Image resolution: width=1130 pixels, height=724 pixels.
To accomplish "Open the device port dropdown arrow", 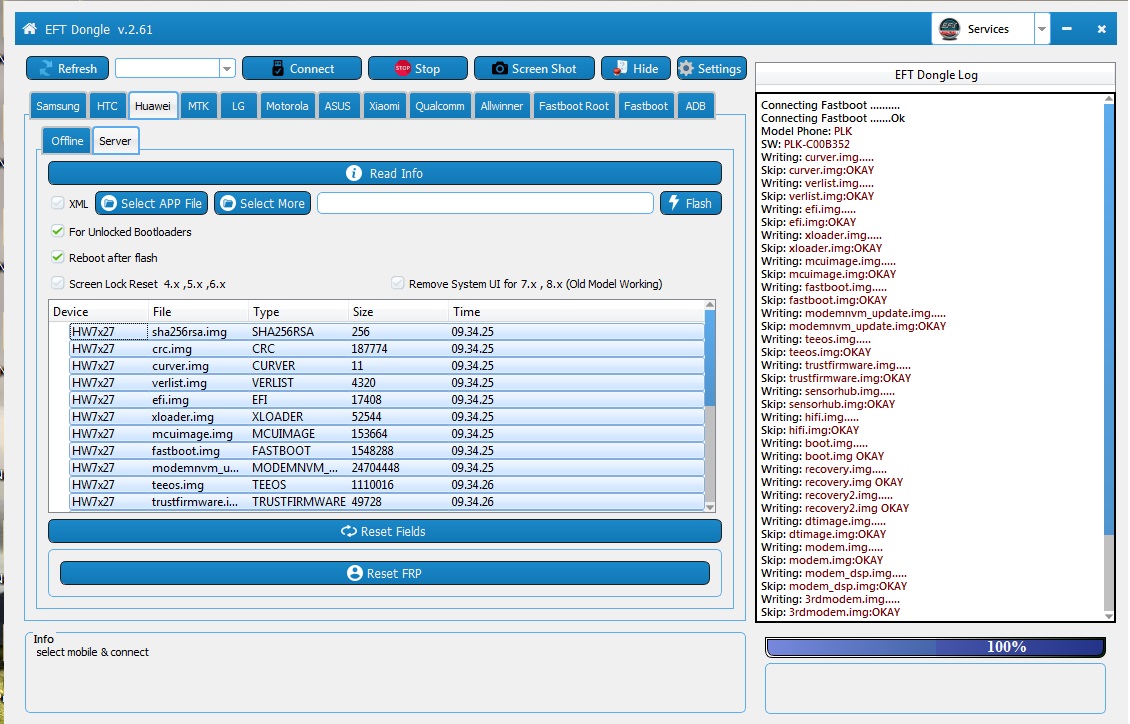I will coord(227,68).
